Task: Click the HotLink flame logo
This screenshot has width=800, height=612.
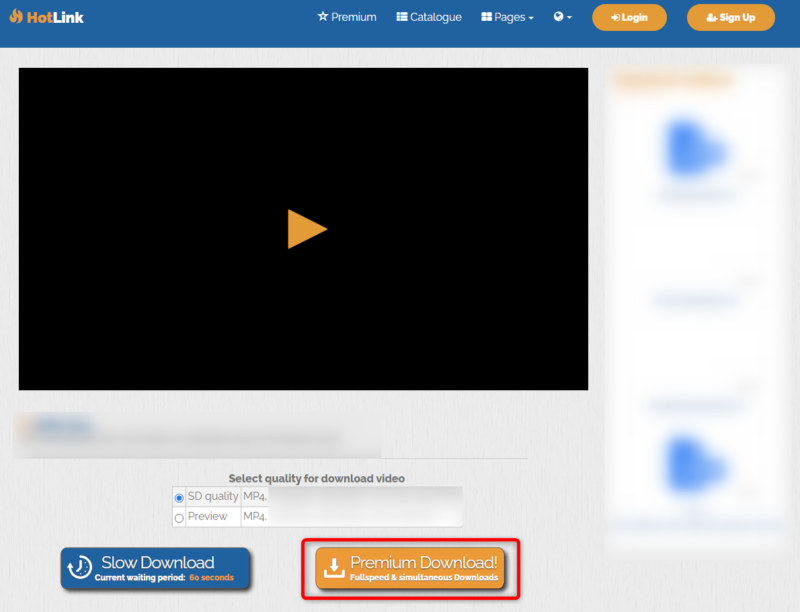Action: click(x=16, y=16)
